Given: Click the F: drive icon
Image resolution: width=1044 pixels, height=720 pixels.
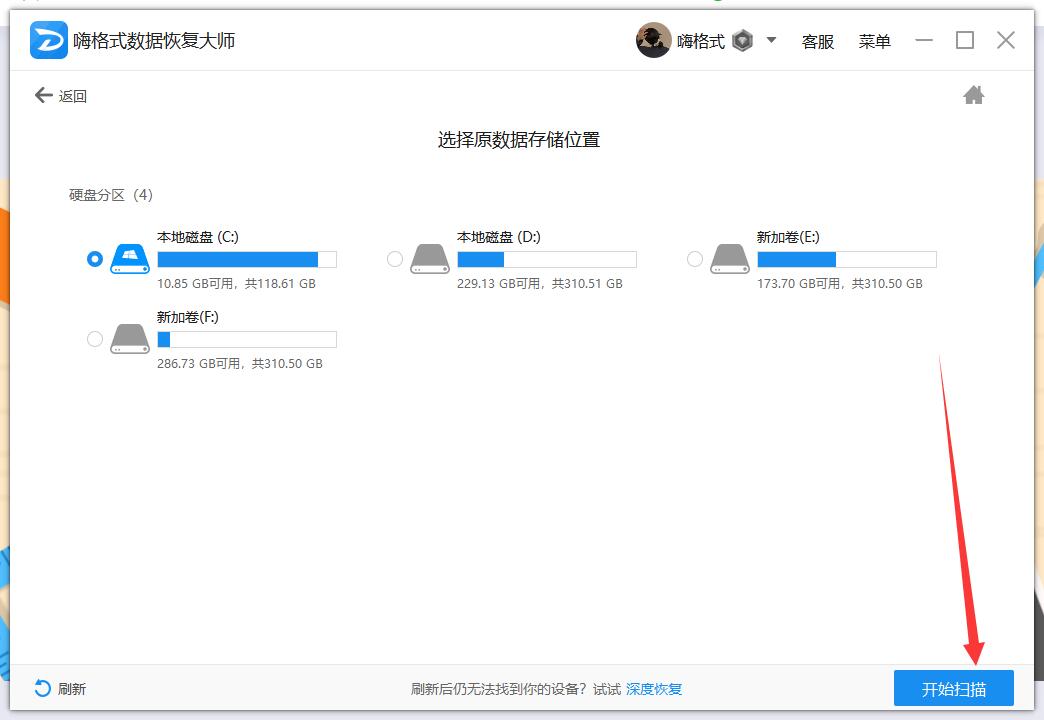Looking at the screenshot, I should pos(130,339).
